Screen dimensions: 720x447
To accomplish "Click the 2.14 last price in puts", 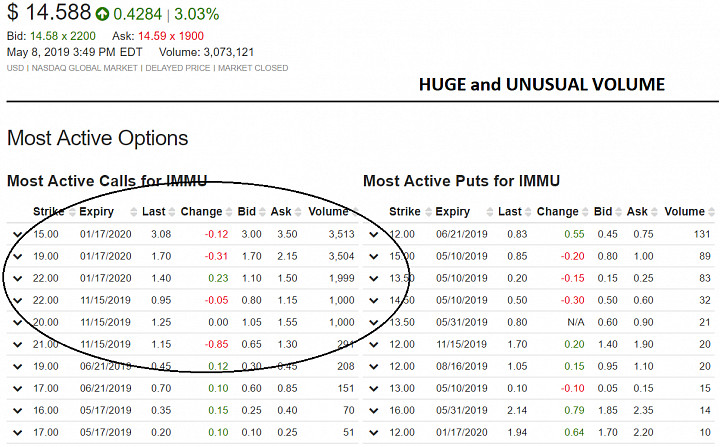I will [x=517, y=411].
